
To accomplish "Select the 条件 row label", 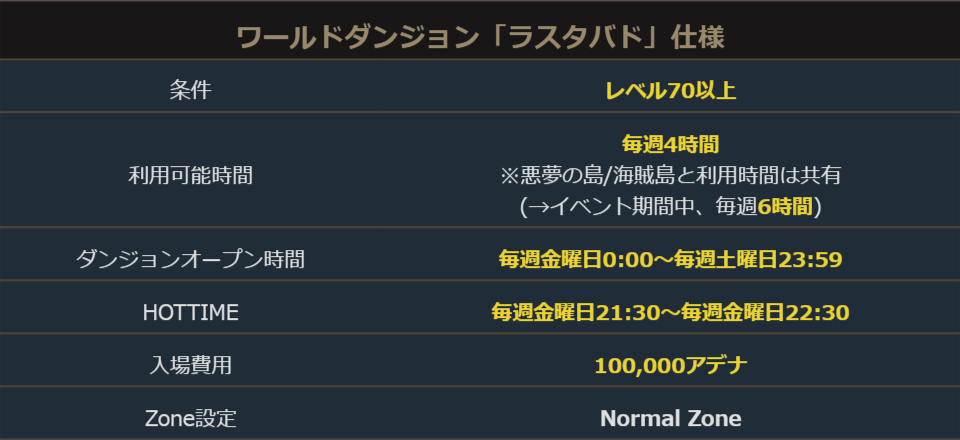I will tap(190, 90).
